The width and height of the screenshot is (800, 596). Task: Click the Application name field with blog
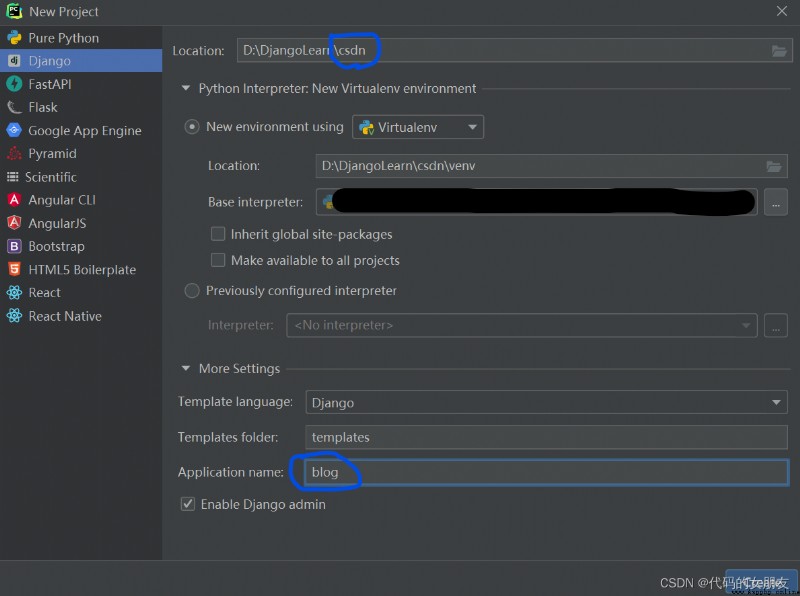click(546, 473)
